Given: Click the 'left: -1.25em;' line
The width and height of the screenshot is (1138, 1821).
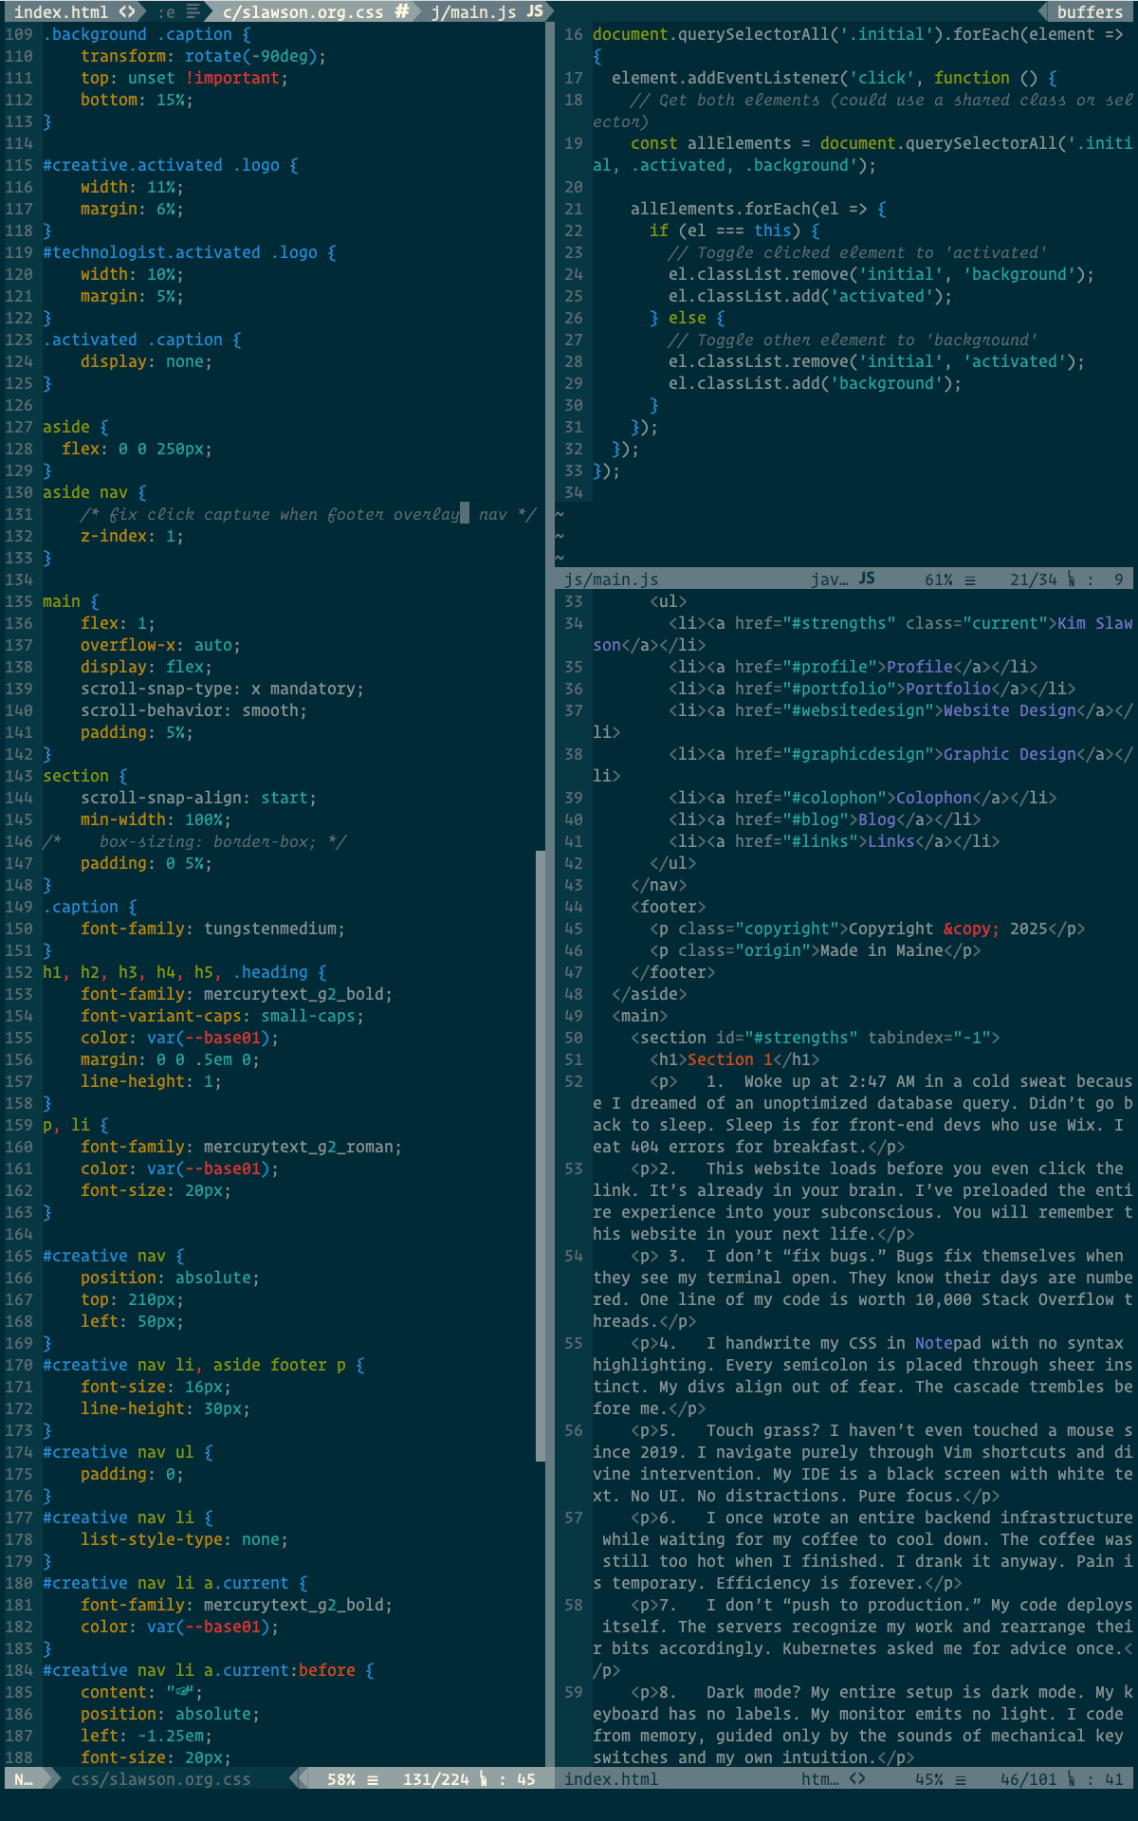Looking at the screenshot, I should pos(146,1736).
